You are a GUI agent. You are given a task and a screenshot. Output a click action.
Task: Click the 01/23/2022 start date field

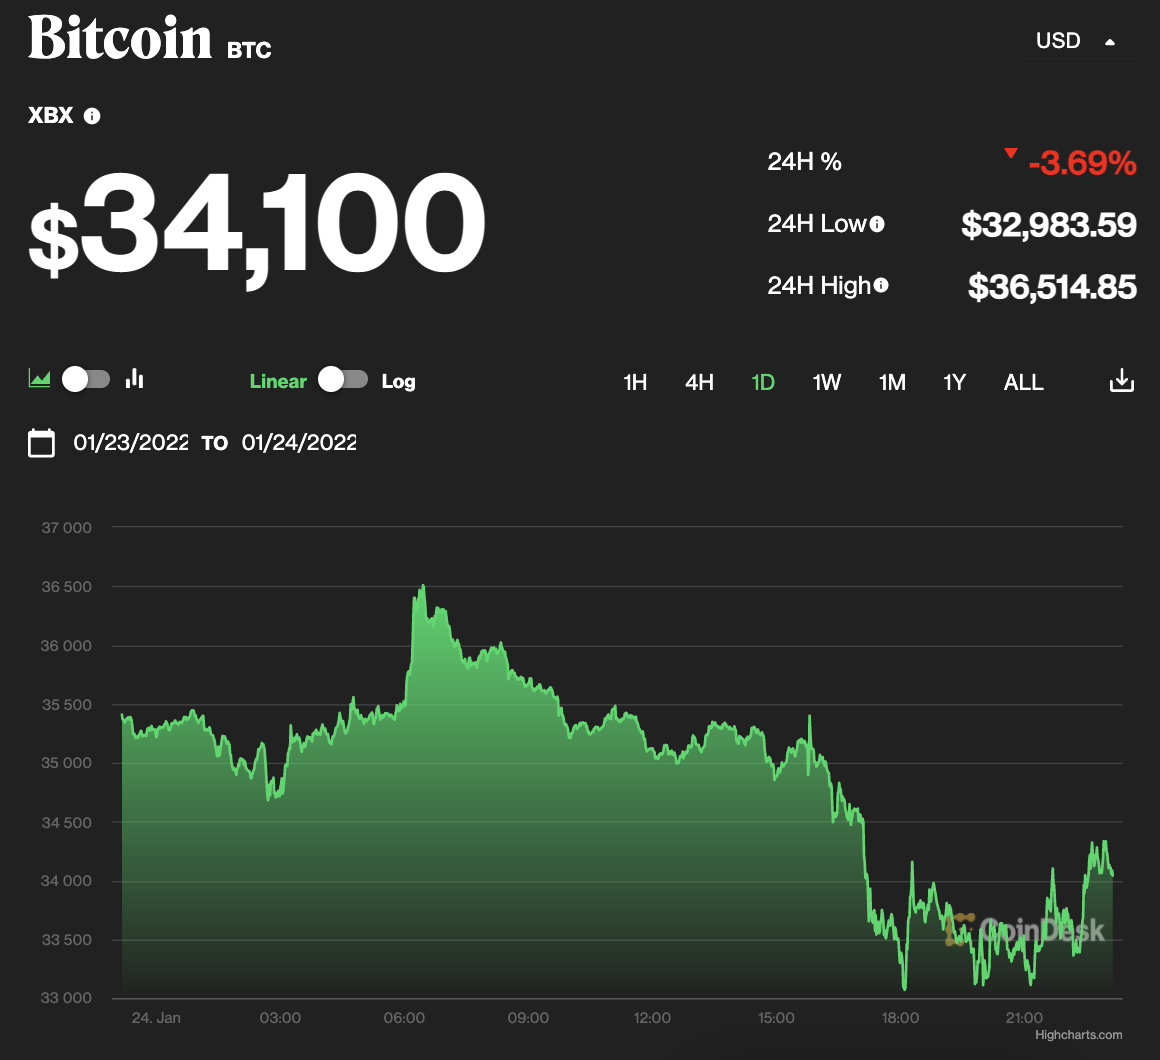click(130, 442)
